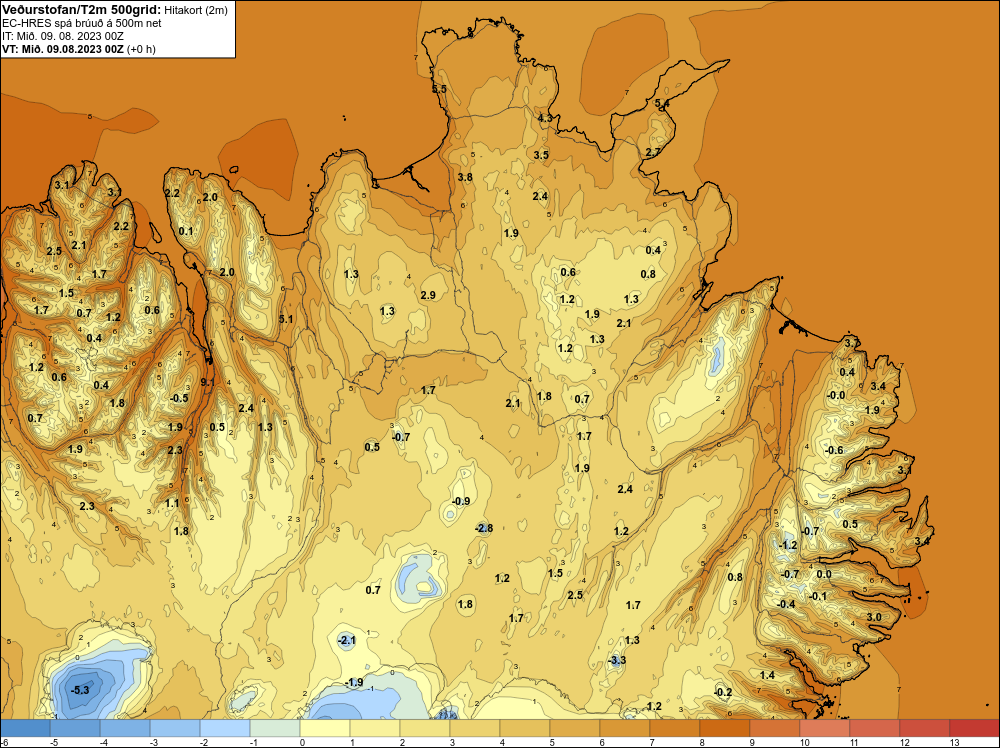Click the 4.3 temperature label

point(545,118)
